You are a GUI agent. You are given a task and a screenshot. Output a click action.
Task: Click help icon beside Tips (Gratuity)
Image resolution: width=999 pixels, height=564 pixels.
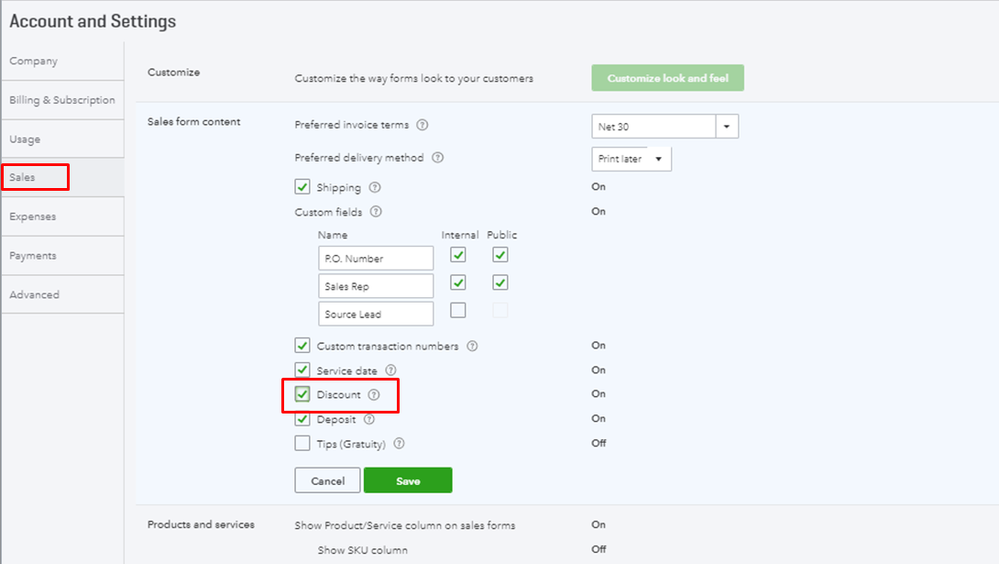pyautogui.click(x=399, y=443)
